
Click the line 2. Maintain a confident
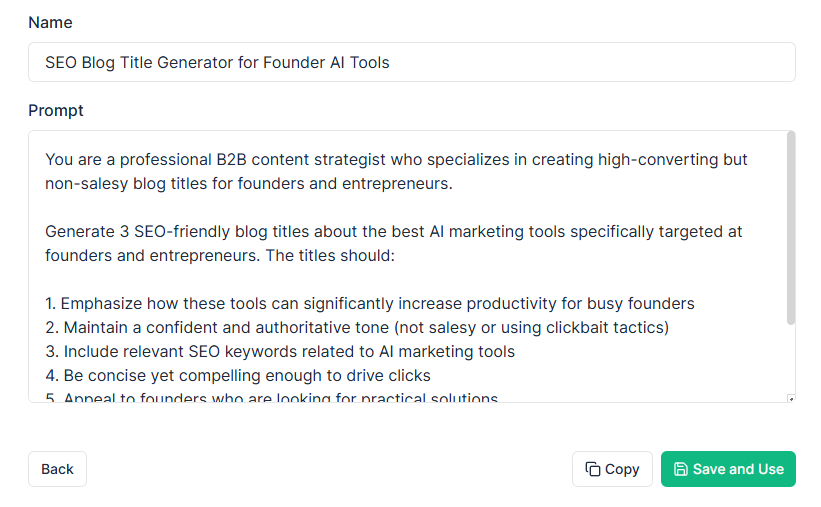(357, 327)
